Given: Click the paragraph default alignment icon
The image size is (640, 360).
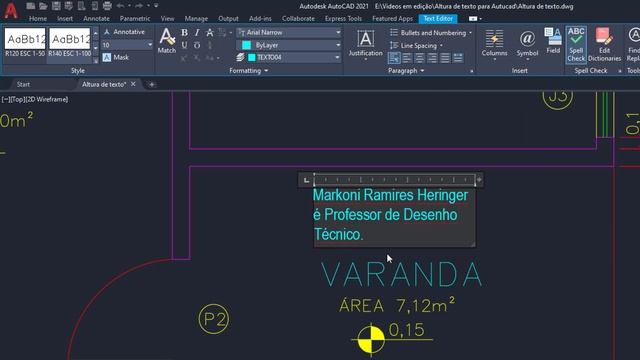Looking at the screenshot, I should tap(394, 58).
